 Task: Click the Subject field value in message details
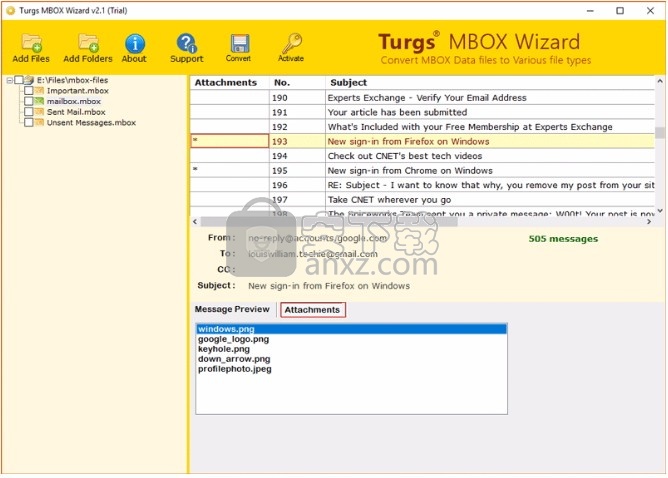point(329,285)
